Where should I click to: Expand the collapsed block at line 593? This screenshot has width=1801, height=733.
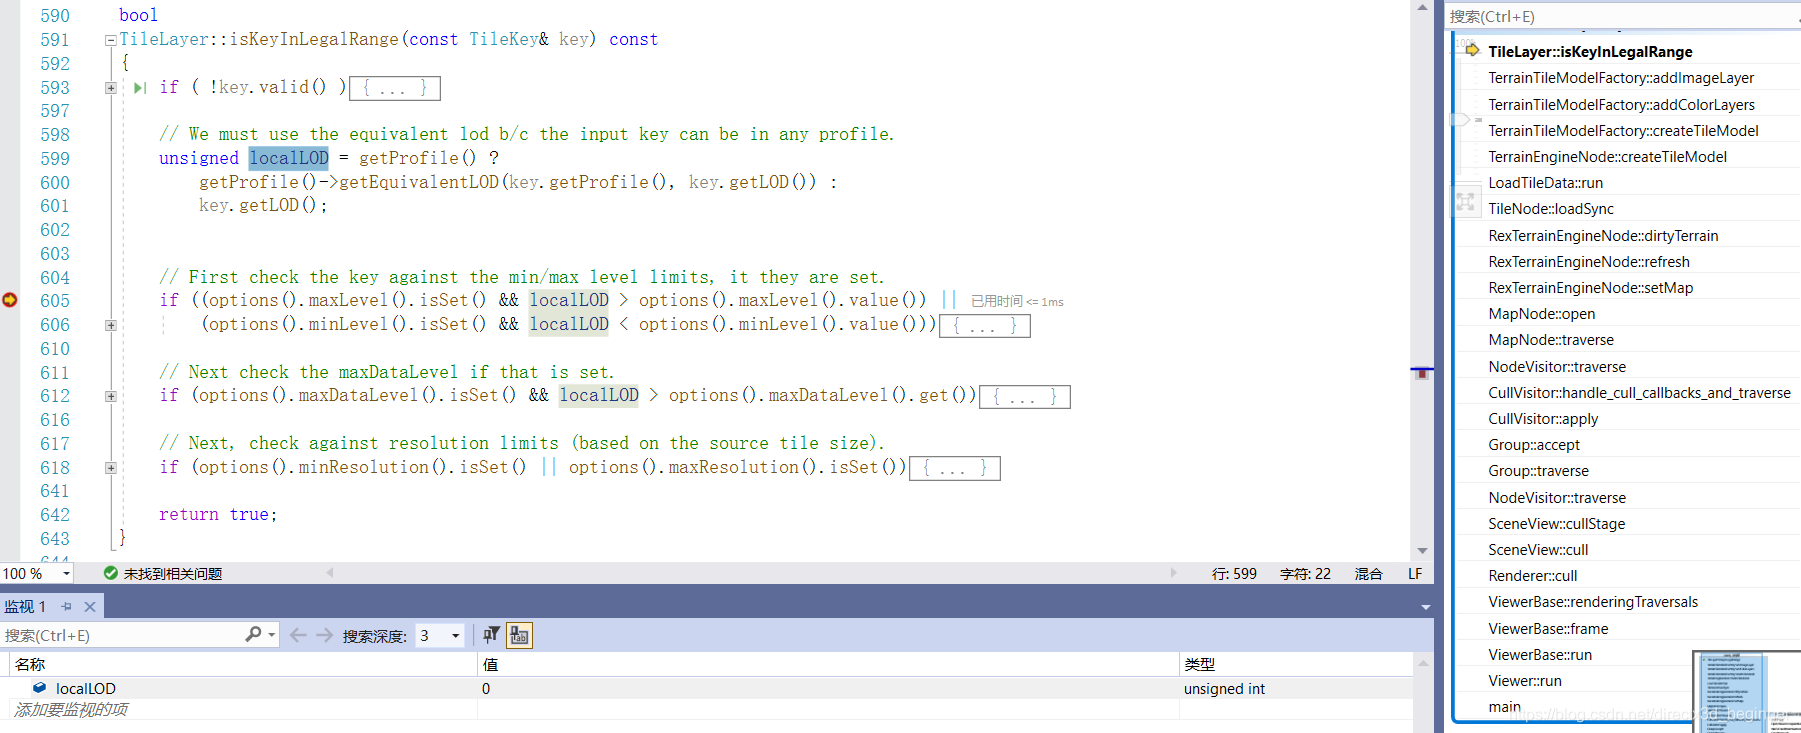click(111, 88)
